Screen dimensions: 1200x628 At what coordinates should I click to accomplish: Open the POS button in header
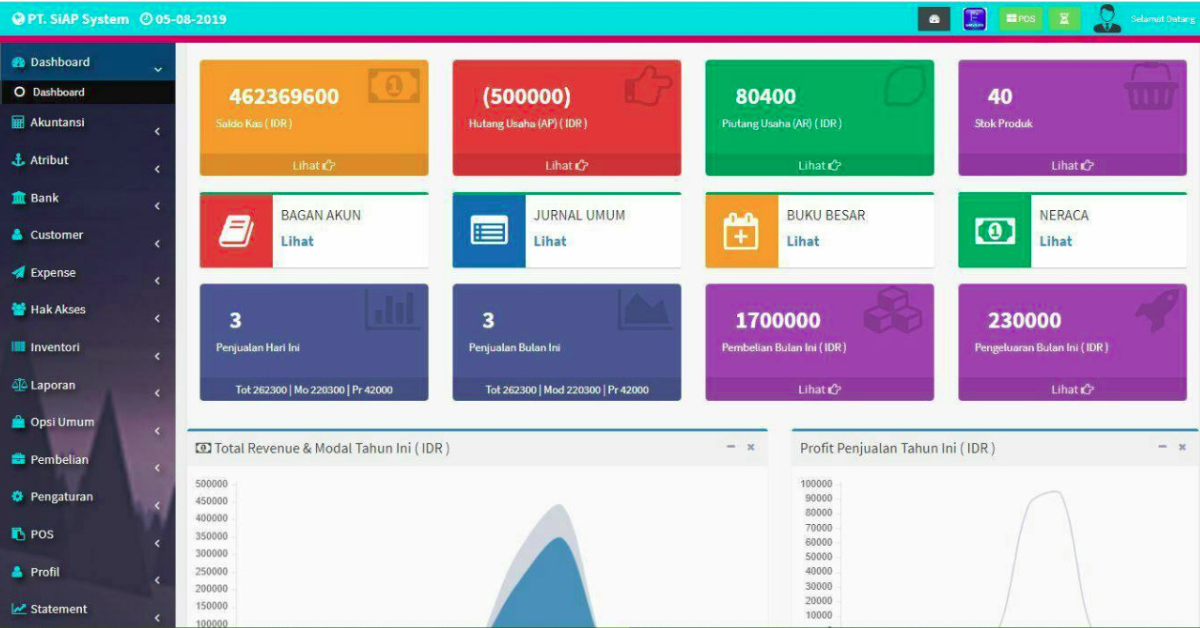point(1020,19)
